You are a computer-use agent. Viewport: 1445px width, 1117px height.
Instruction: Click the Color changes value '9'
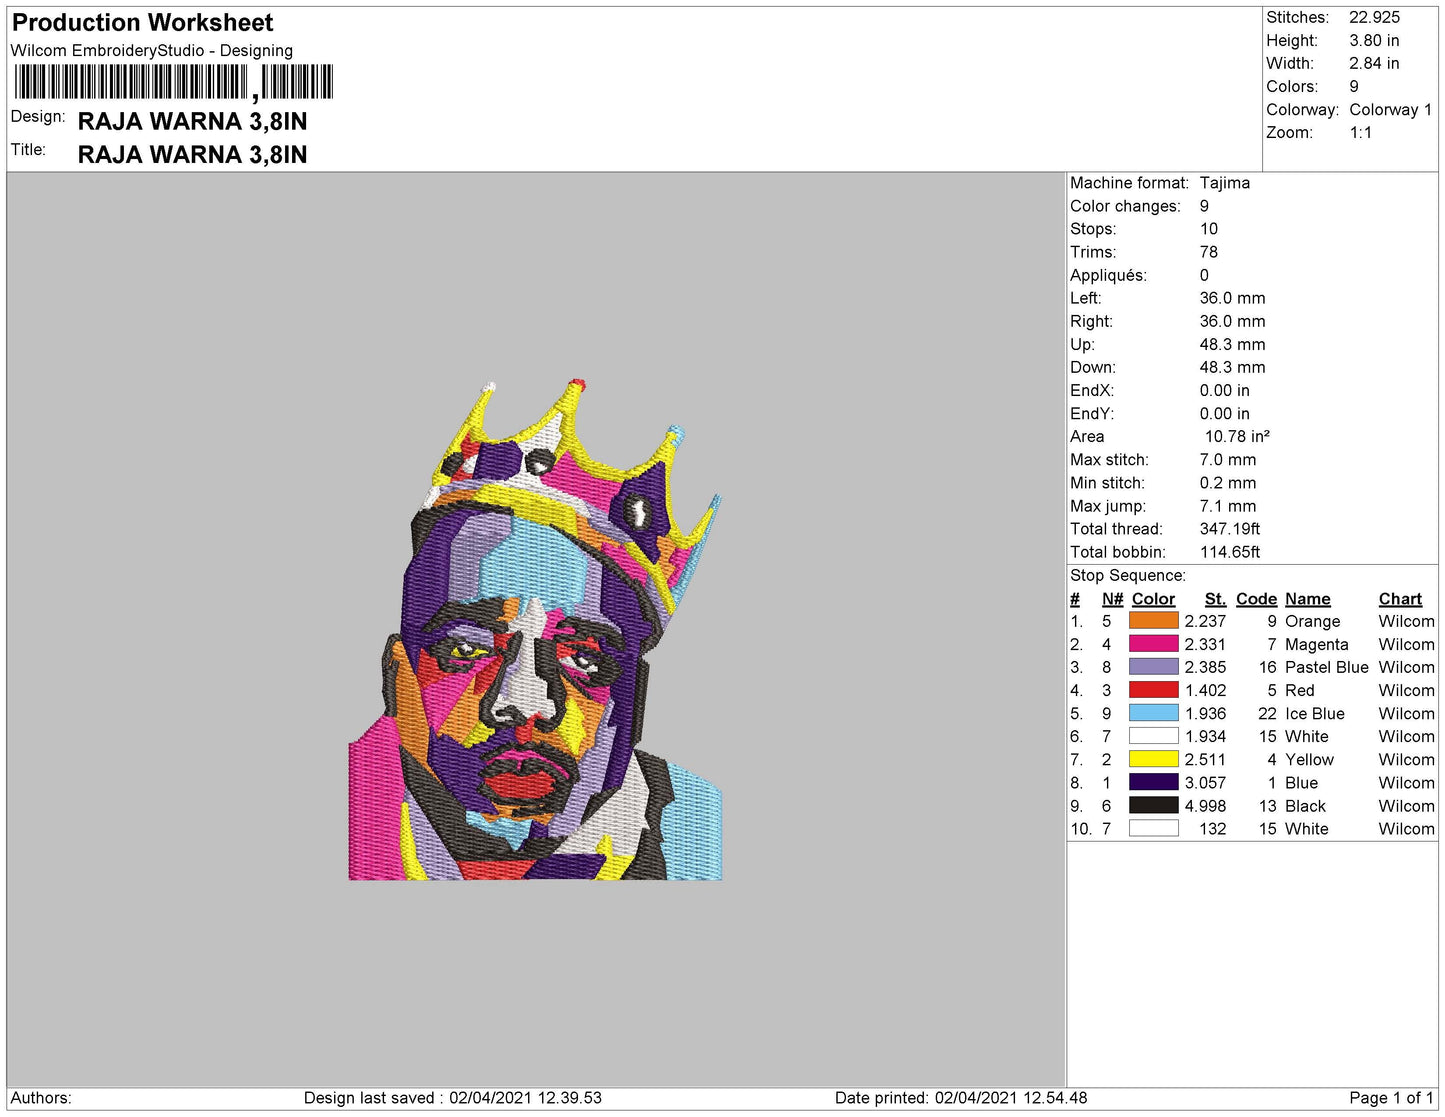pyautogui.click(x=1204, y=206)
